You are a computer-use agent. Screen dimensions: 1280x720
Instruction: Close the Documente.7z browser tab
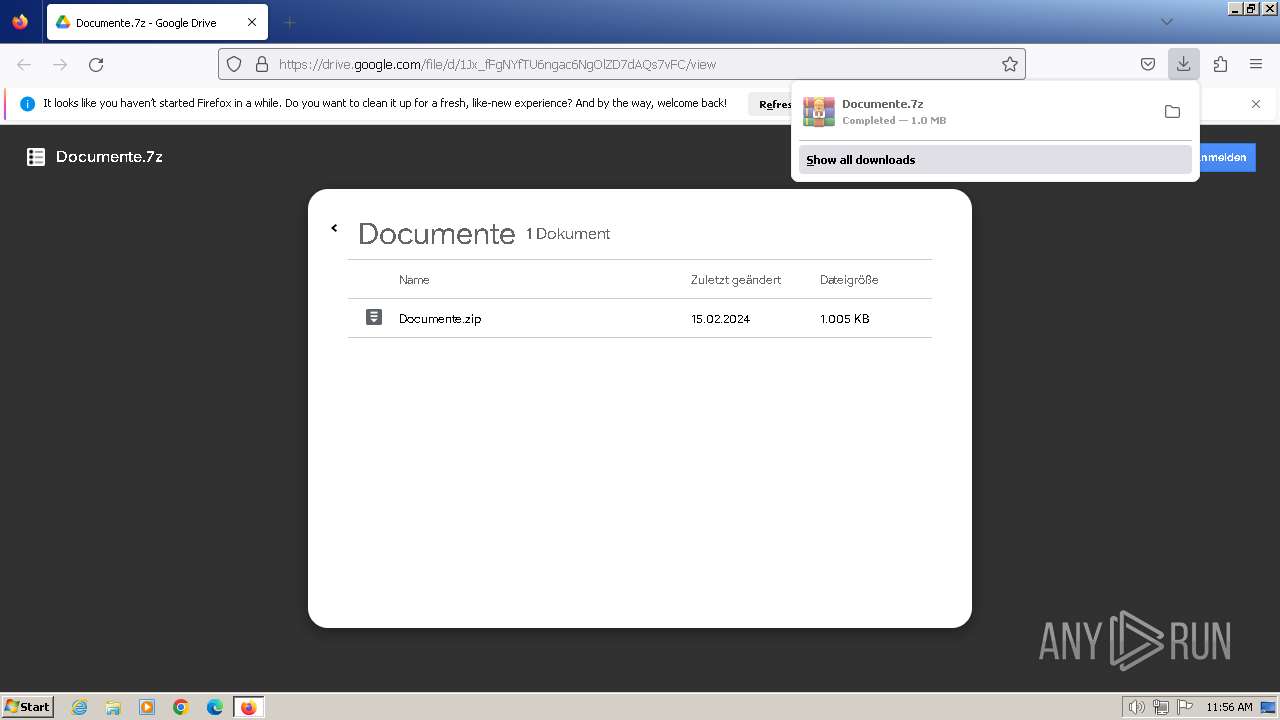point(252,22)
